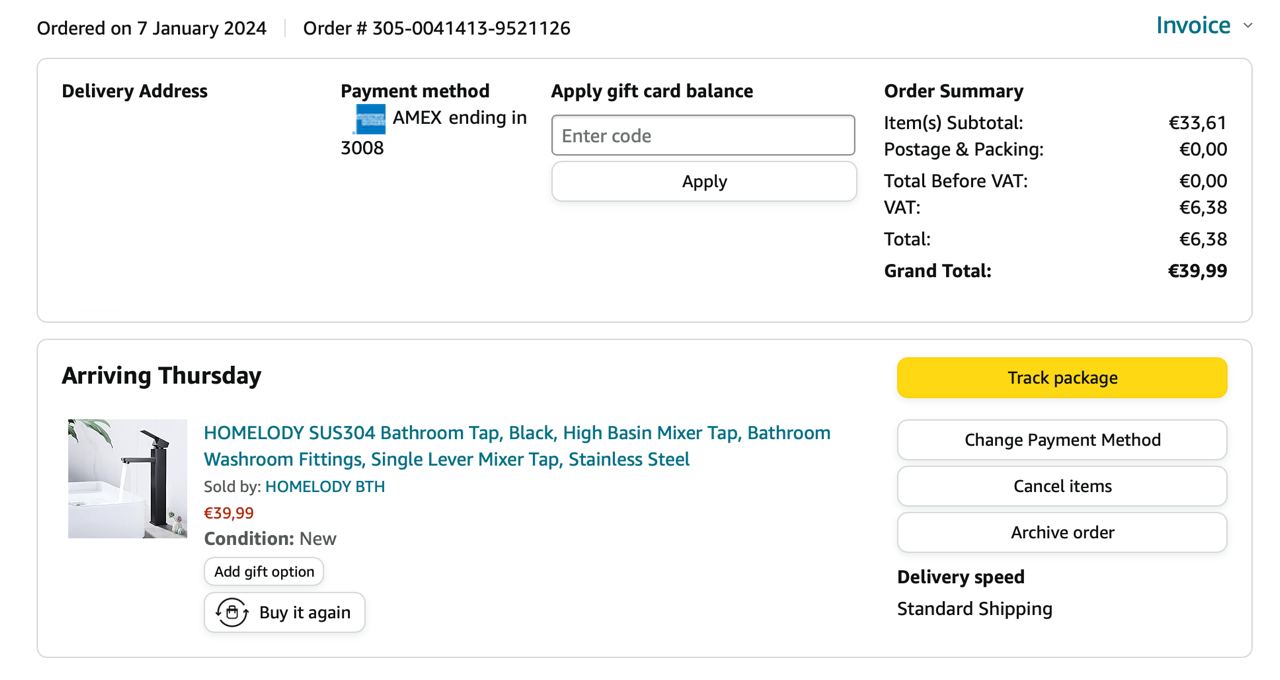Archive this order

coord(1061,532)
